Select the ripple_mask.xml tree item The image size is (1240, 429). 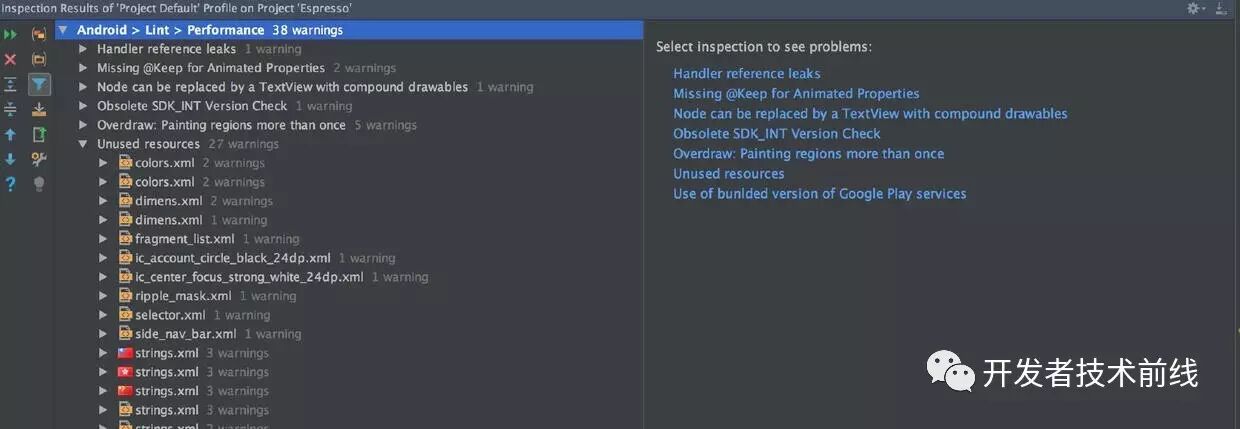(x=183, y=296)
